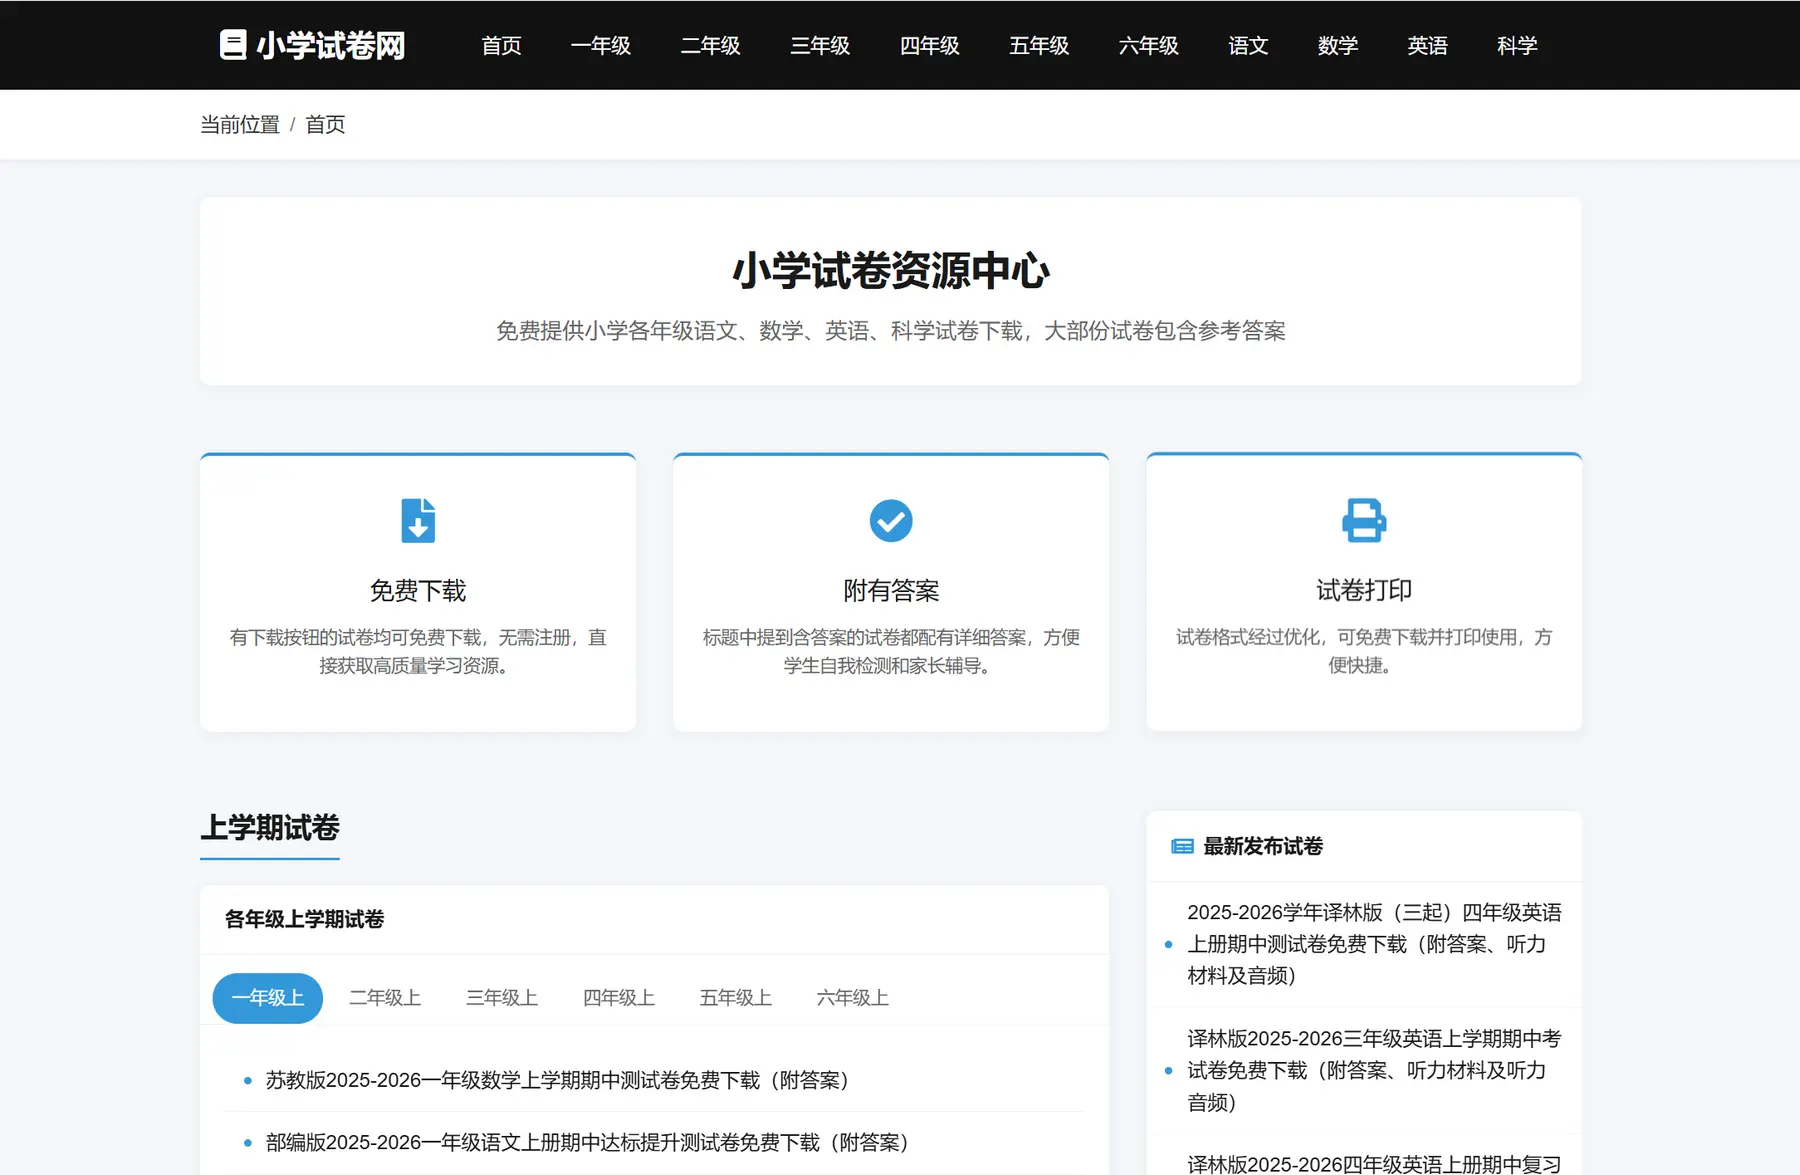Open the 语文 subject page
The height and width of the screenshot is (1175, 1800).
click(1247, 46)
